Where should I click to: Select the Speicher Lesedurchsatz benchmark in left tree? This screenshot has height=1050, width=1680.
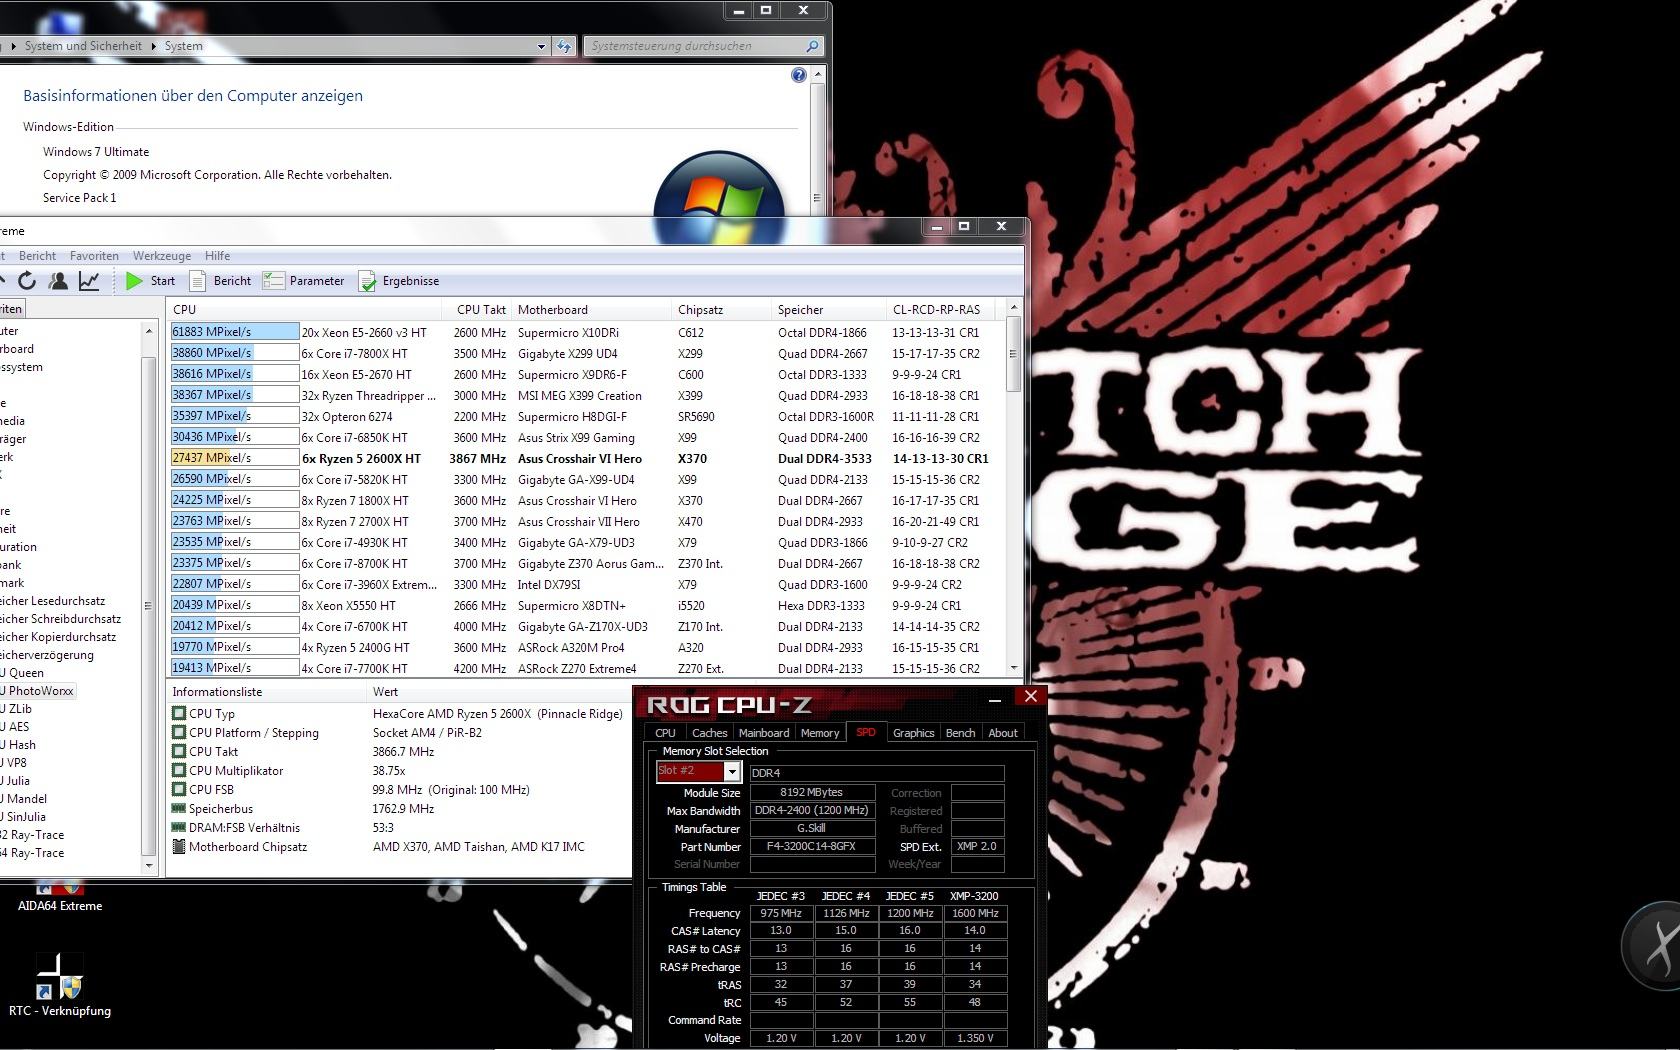pos(52,601)
